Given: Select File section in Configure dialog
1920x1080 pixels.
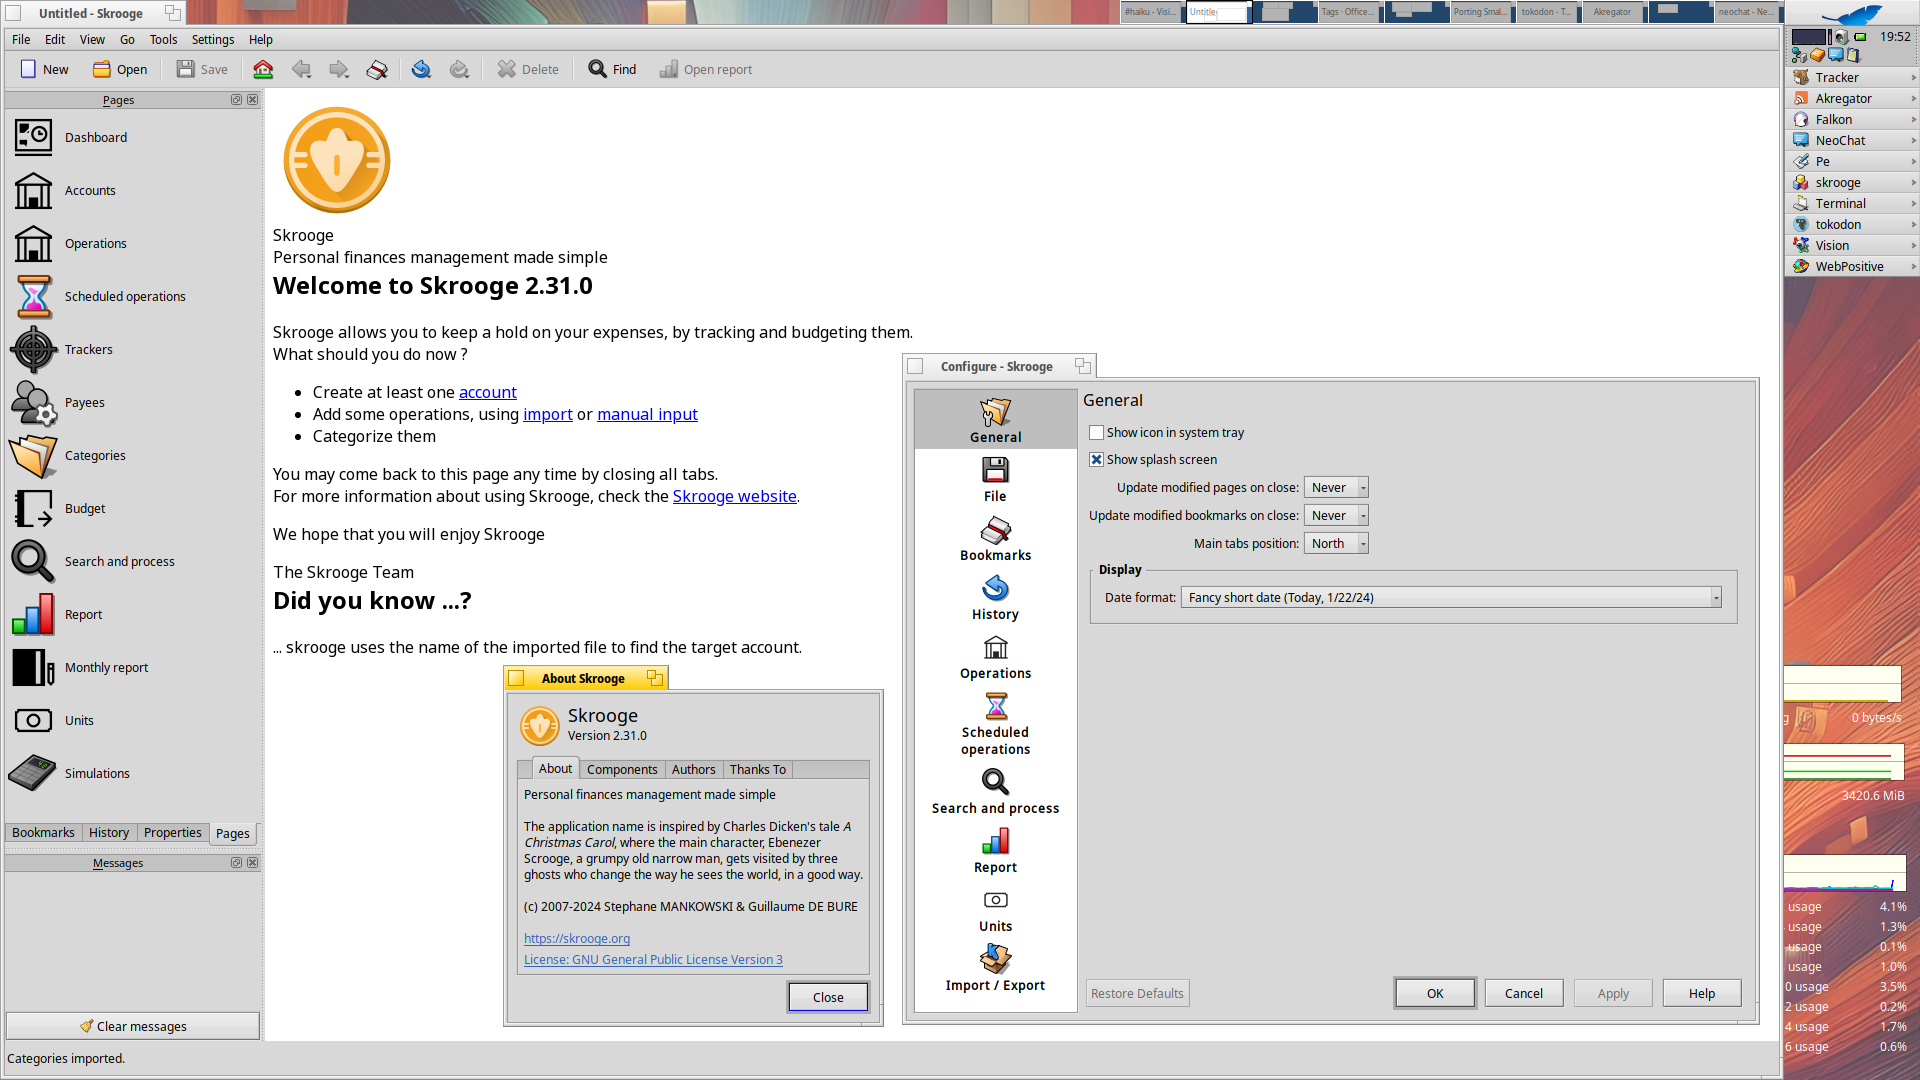Looking at the screenshot, I should (995, 479).
